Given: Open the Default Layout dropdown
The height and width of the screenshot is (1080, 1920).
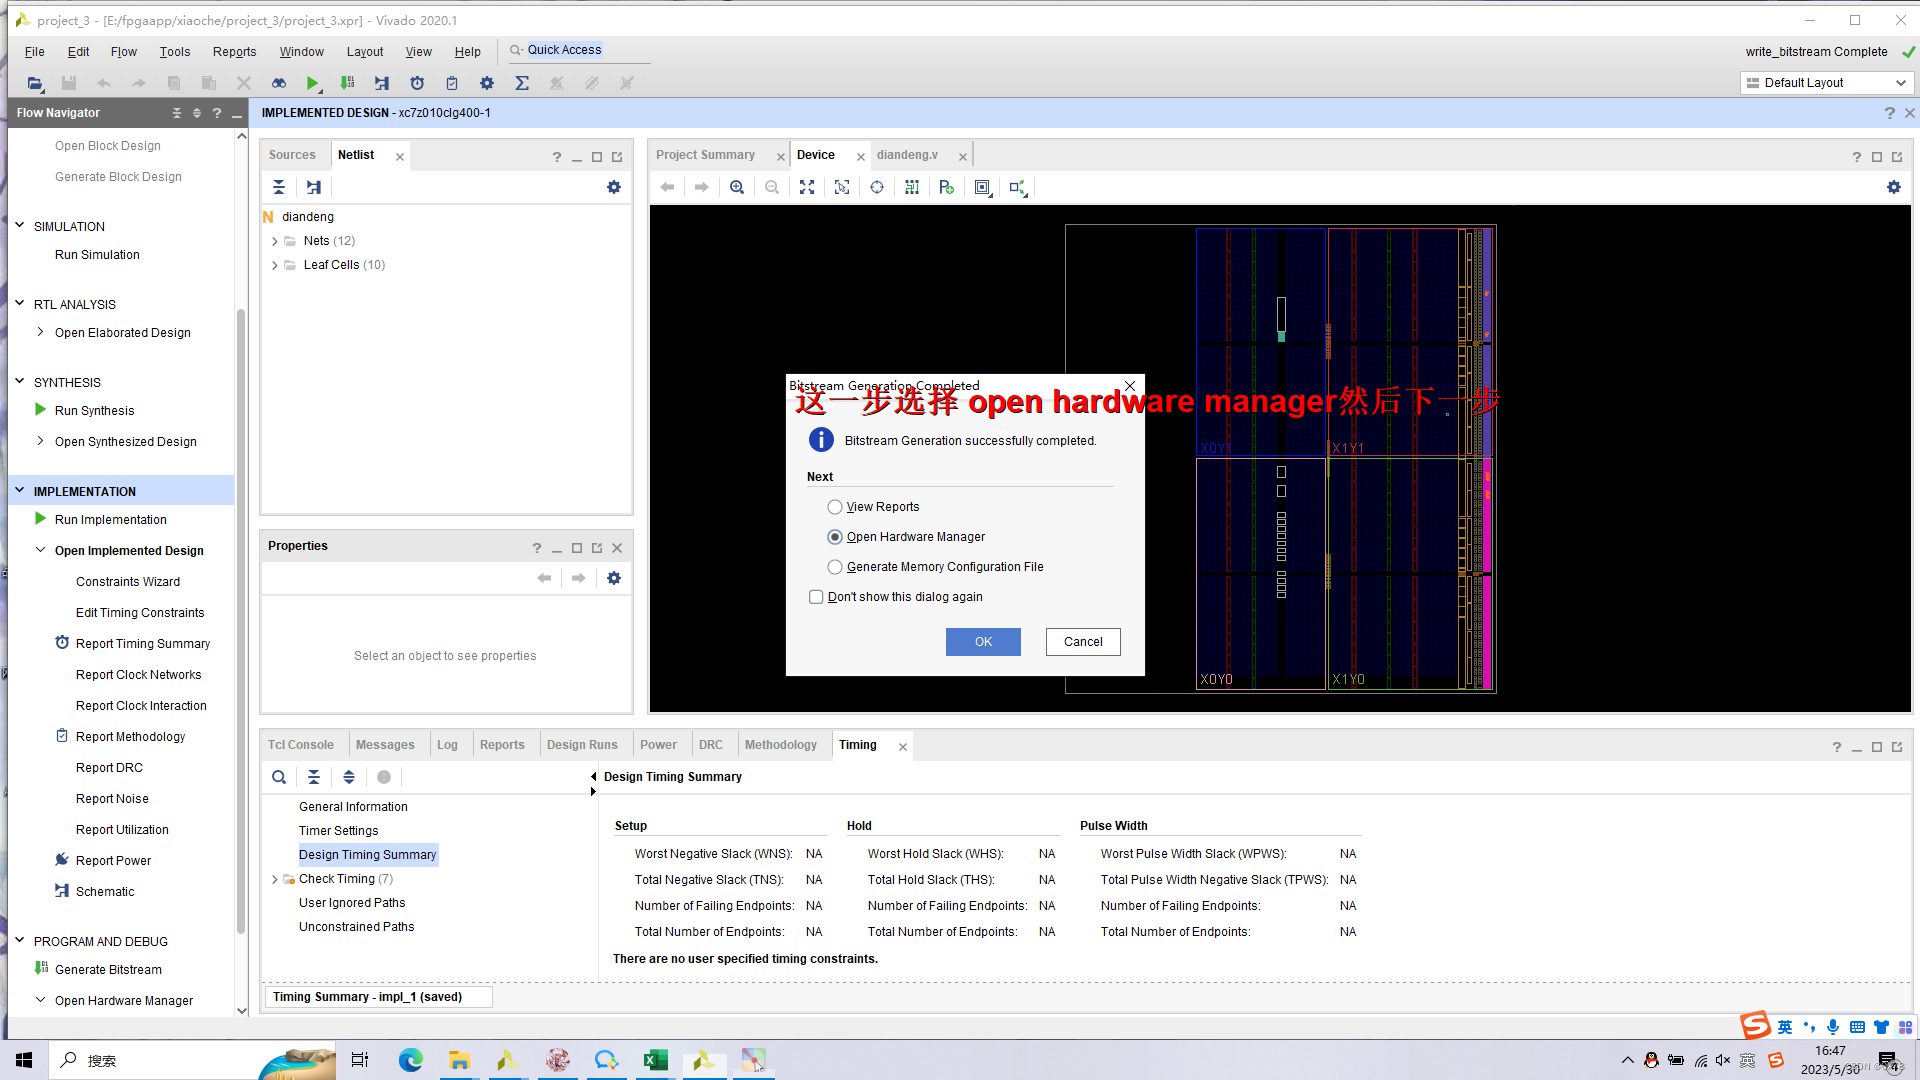Looking at the screenshot, I should point(1826,83).
